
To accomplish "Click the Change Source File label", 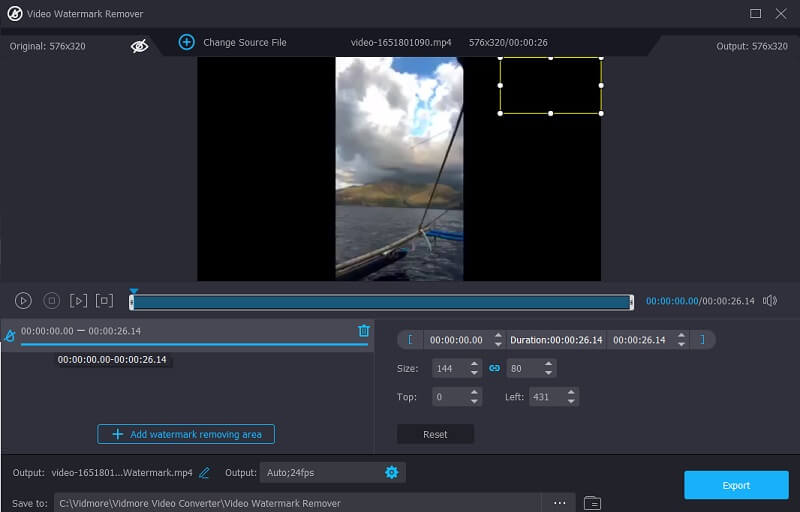I will (x=245, y=42).
